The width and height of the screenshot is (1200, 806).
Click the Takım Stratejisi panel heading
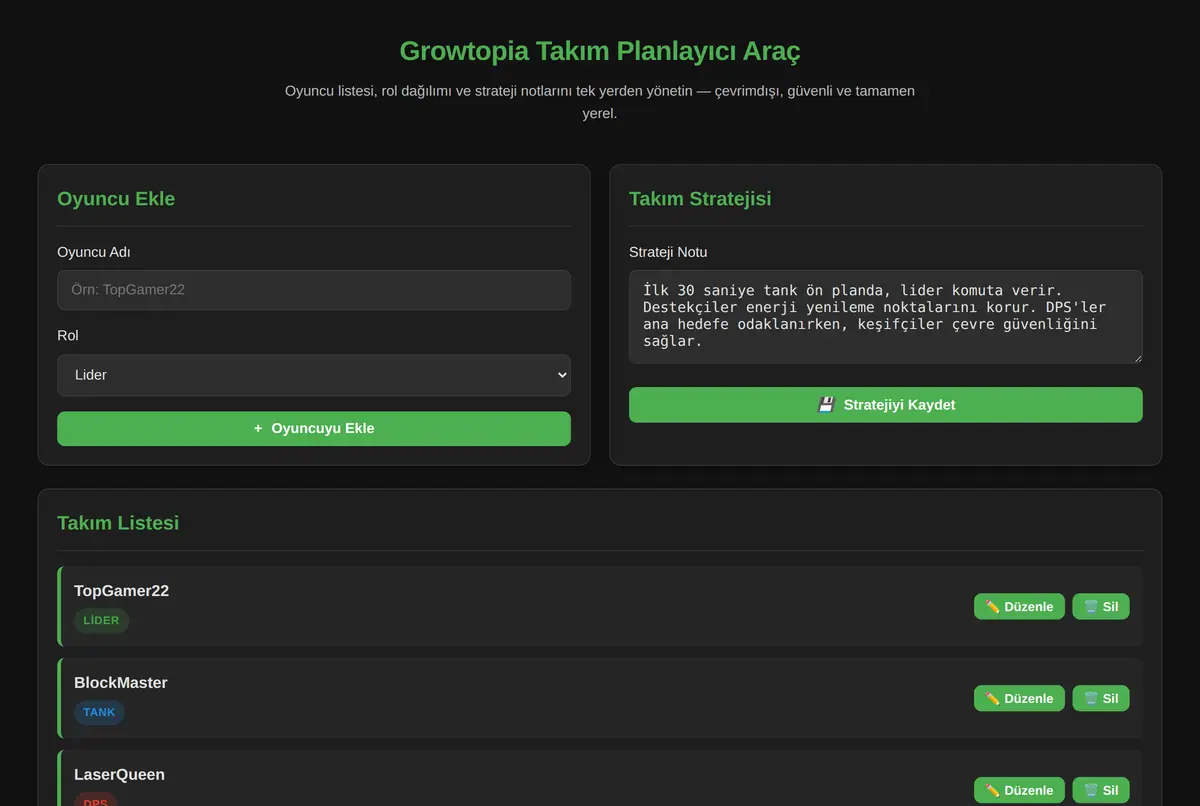700,199
